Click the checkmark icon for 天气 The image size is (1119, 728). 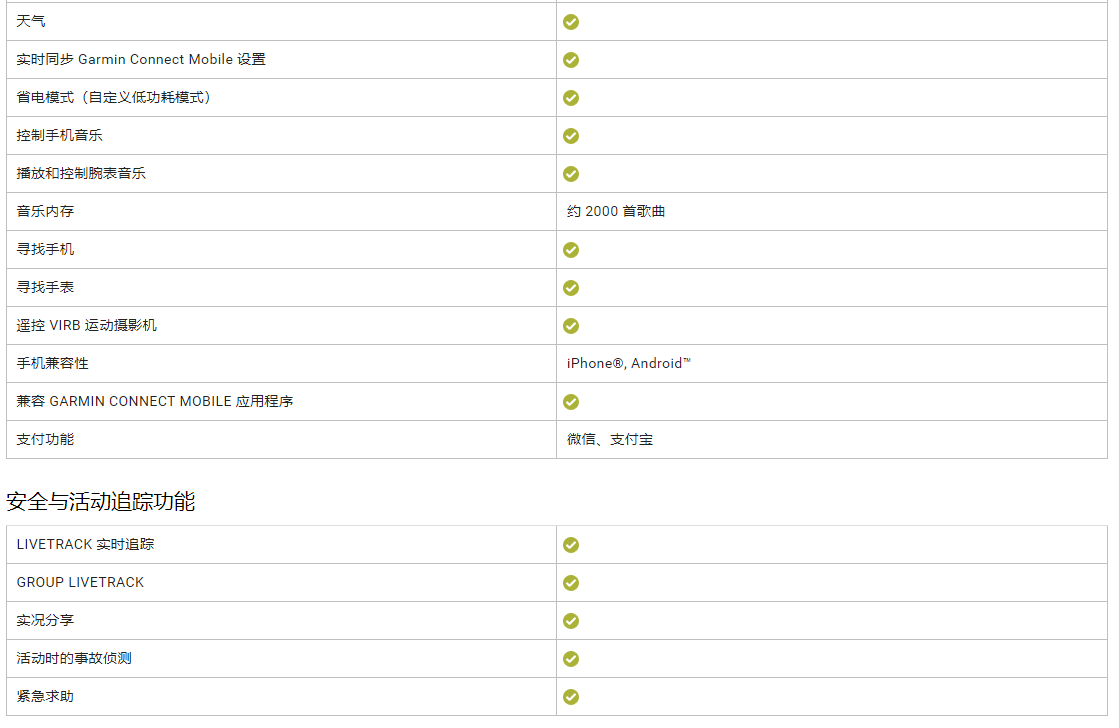point(571,22)
